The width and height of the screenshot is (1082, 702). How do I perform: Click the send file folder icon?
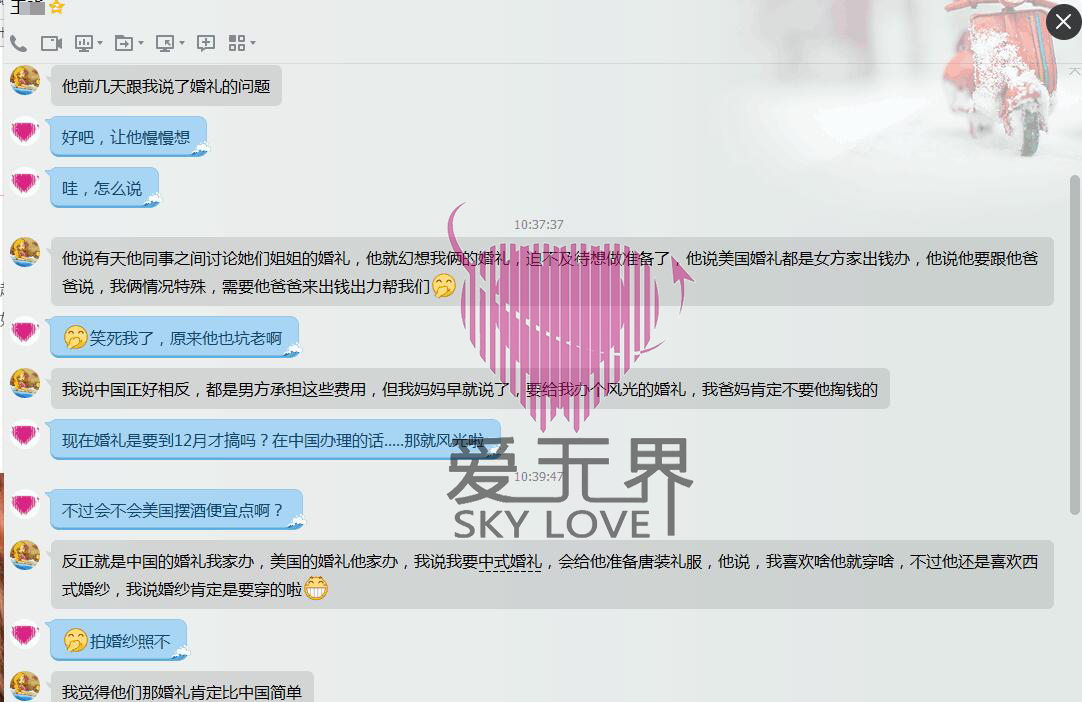[x=123, y=43]
